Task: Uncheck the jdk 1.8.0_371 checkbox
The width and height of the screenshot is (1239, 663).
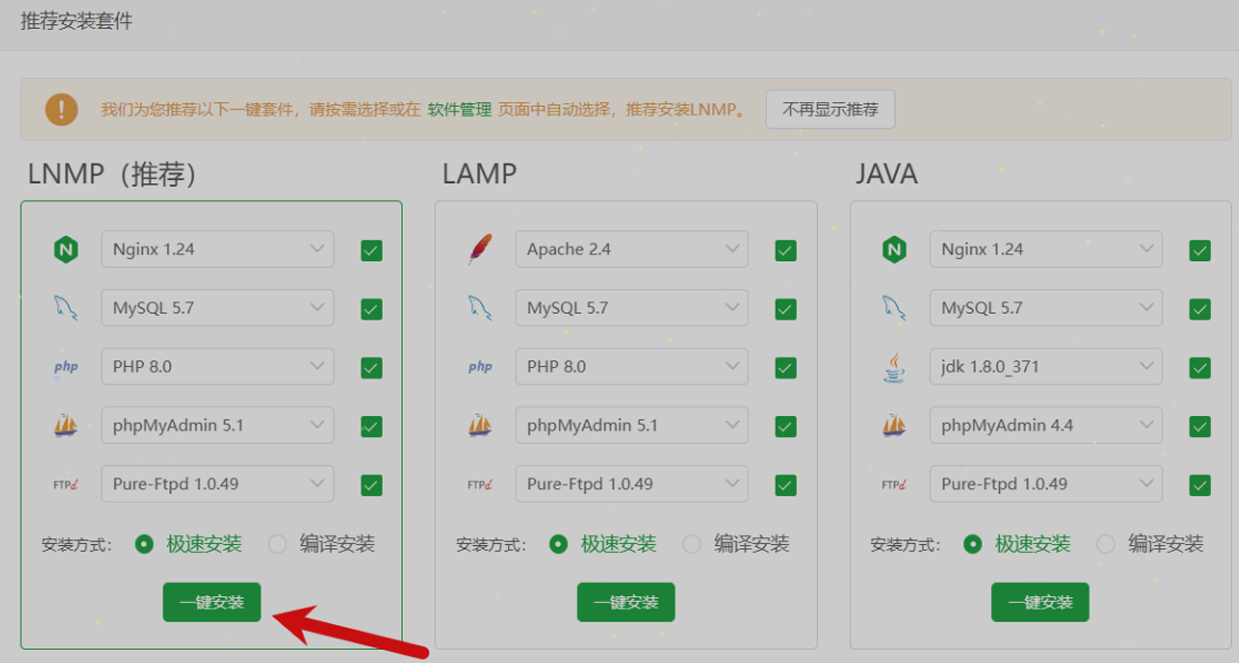Action: 1199,367
